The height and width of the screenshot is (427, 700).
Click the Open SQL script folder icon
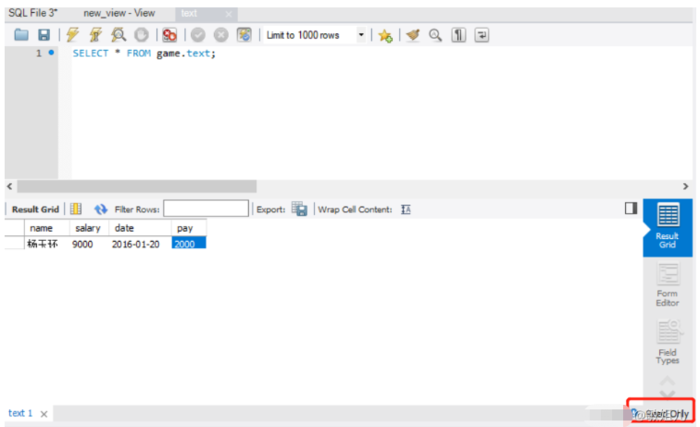21,35
